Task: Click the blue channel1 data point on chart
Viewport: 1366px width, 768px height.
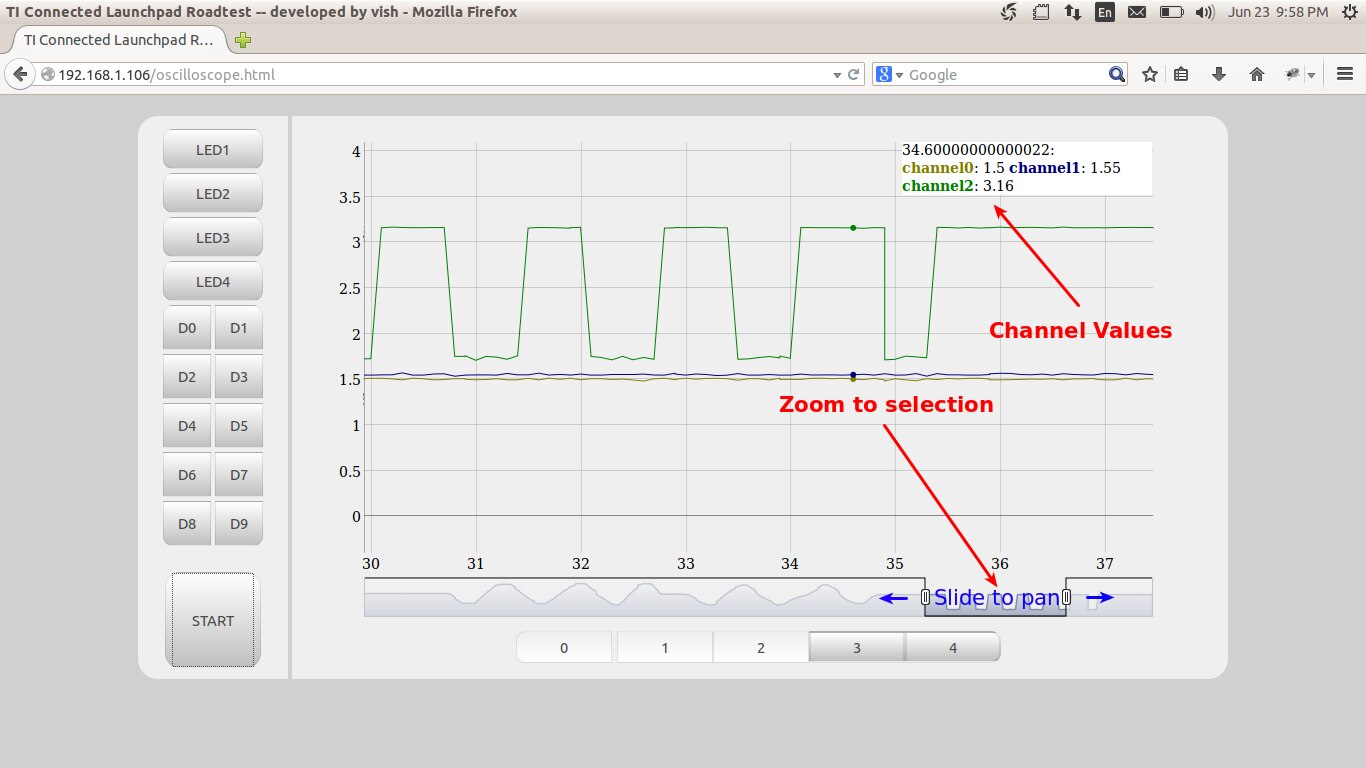Action: tap(853, 375)
